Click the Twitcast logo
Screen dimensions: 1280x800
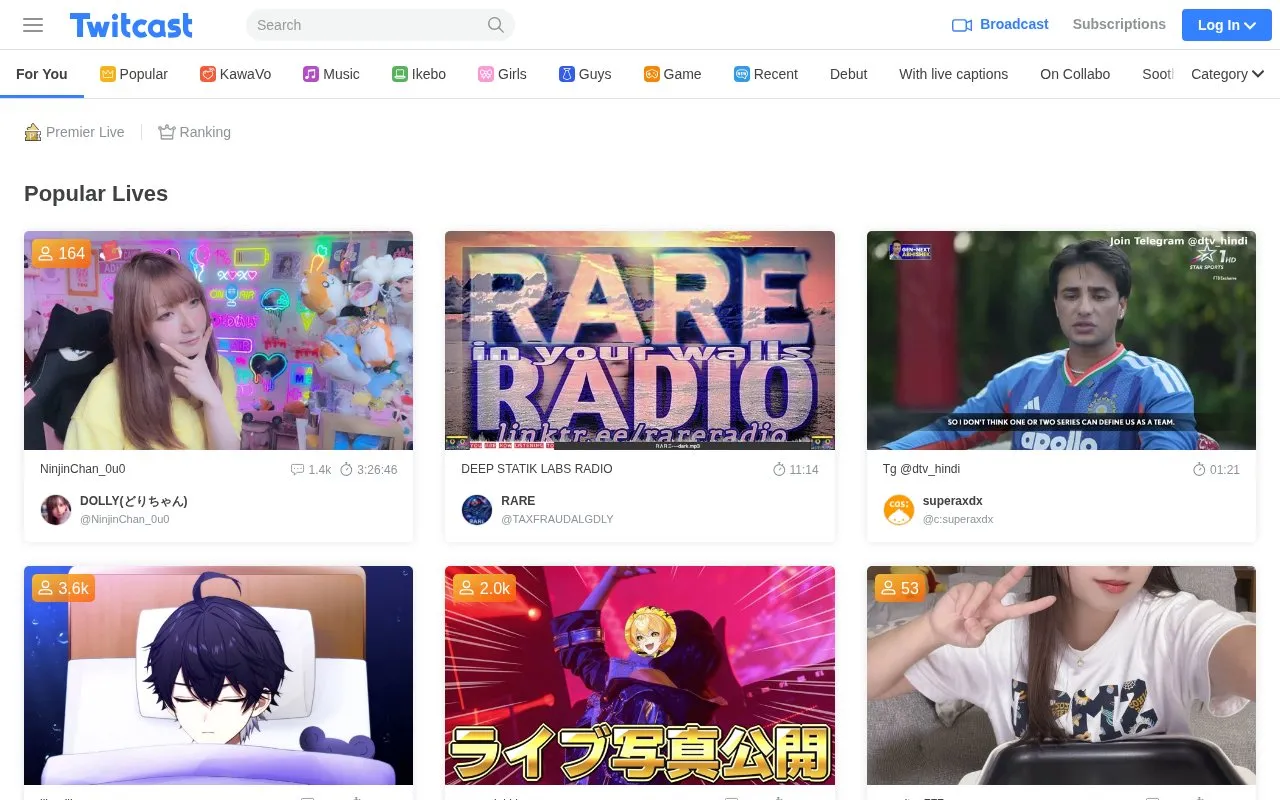[131, 25]
